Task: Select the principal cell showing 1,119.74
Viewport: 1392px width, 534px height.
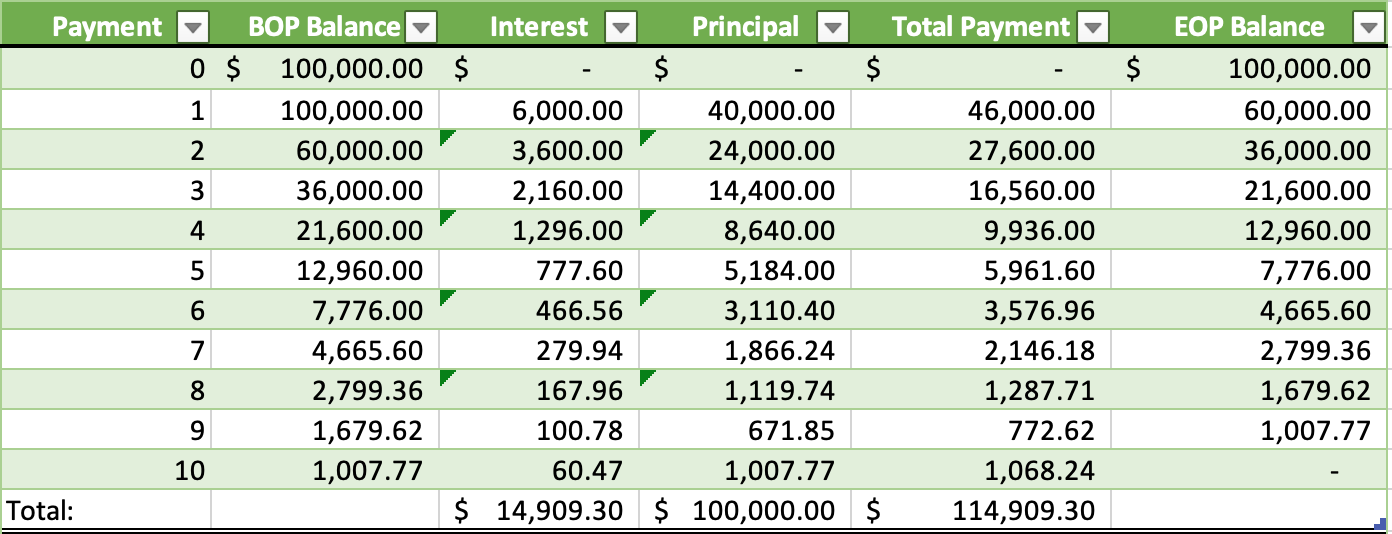Action: click(x=745, y=390)
